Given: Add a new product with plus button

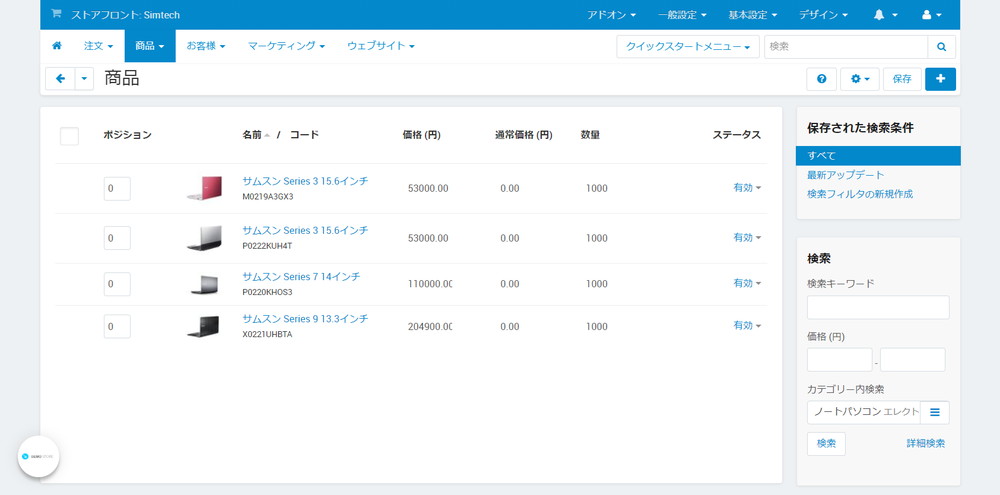Looking at the screenshot, I should click(x=940, y=79).
